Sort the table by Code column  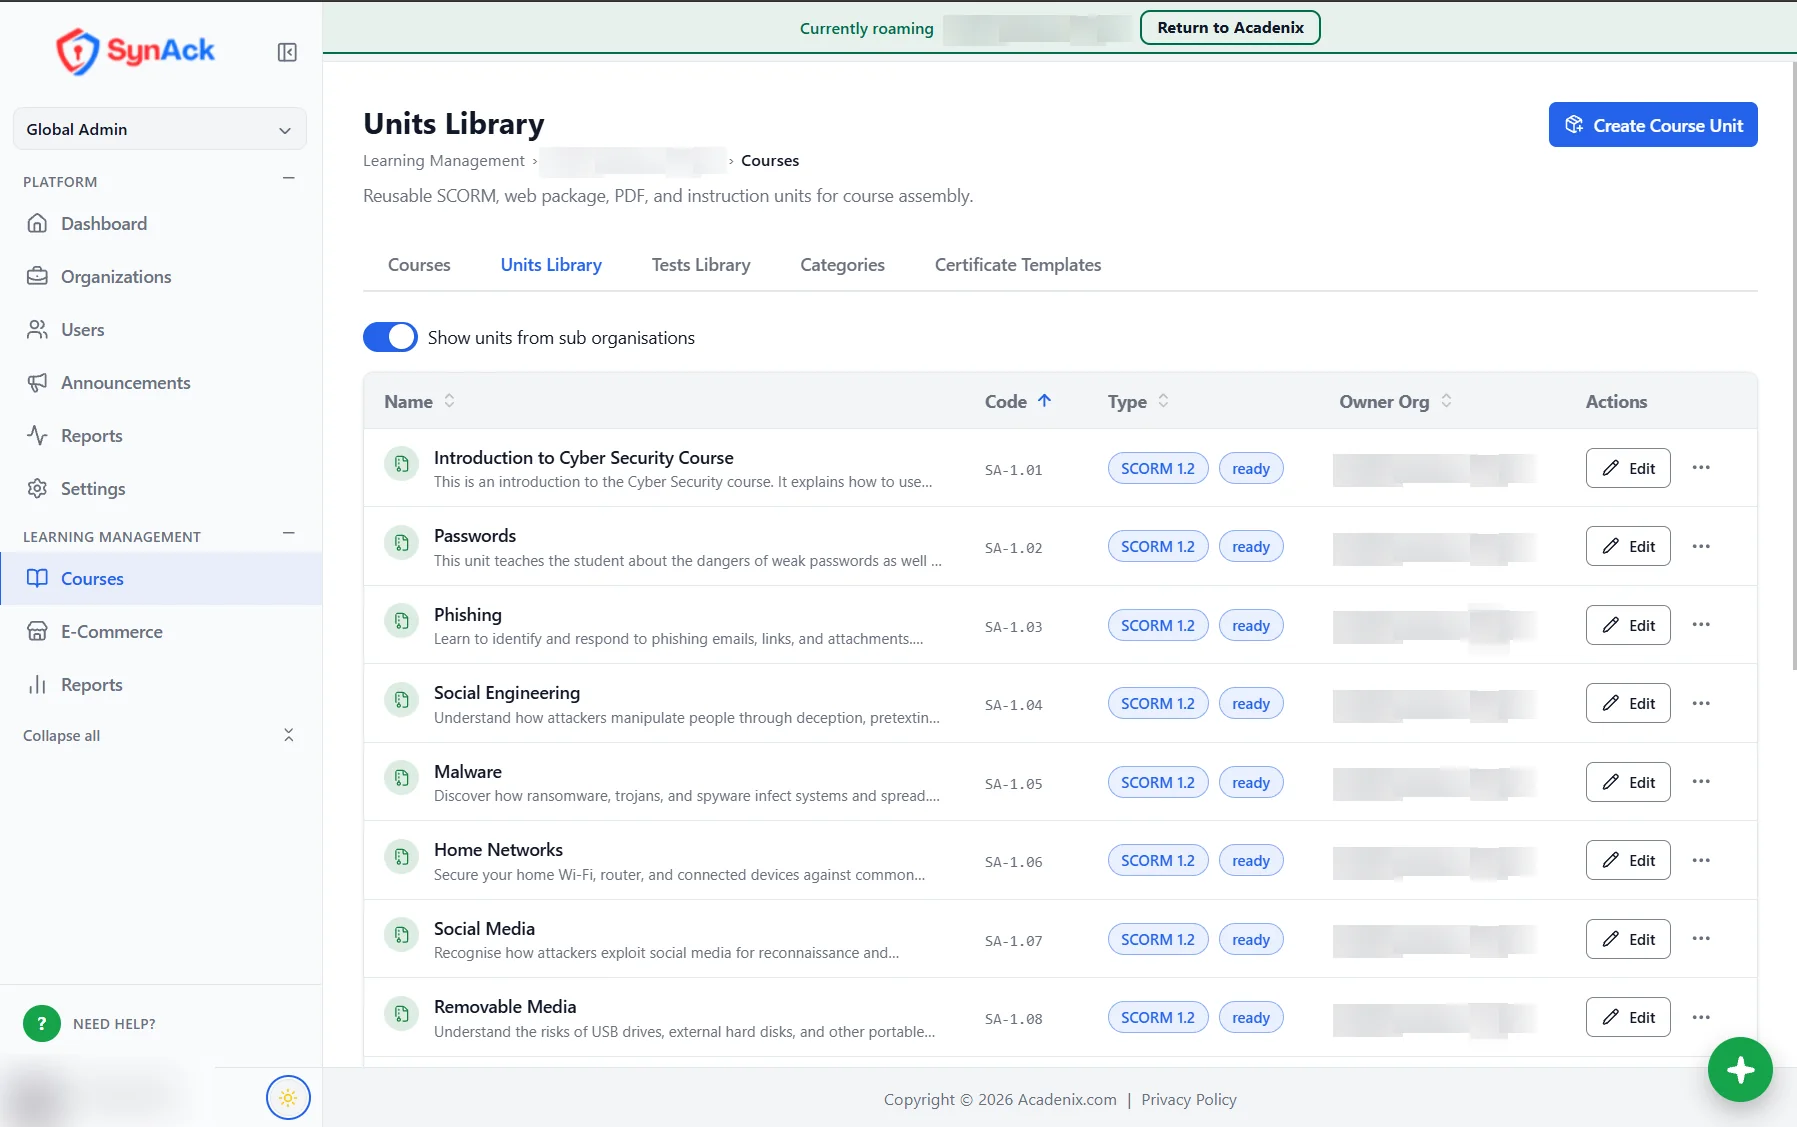pos(1018,401)
